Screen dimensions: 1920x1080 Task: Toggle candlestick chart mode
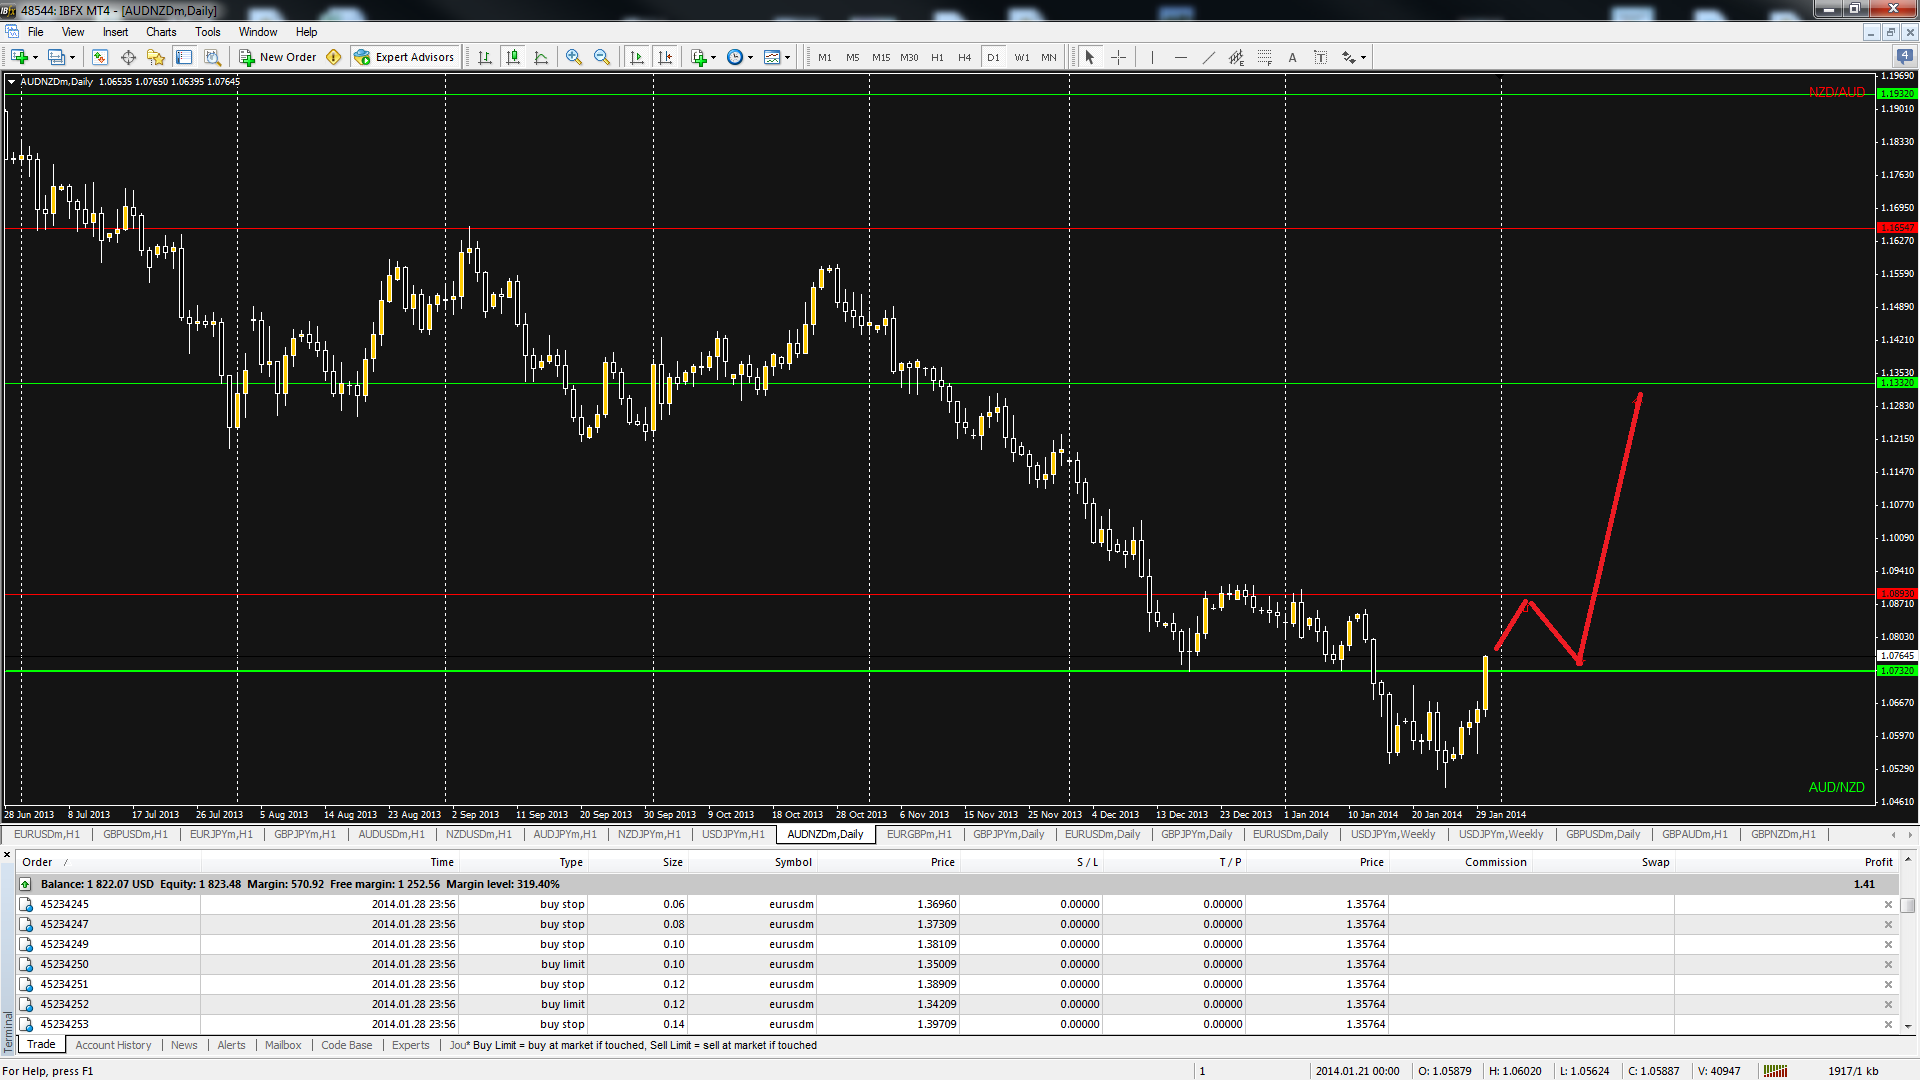pyautogui.click(x=513, y=57)
